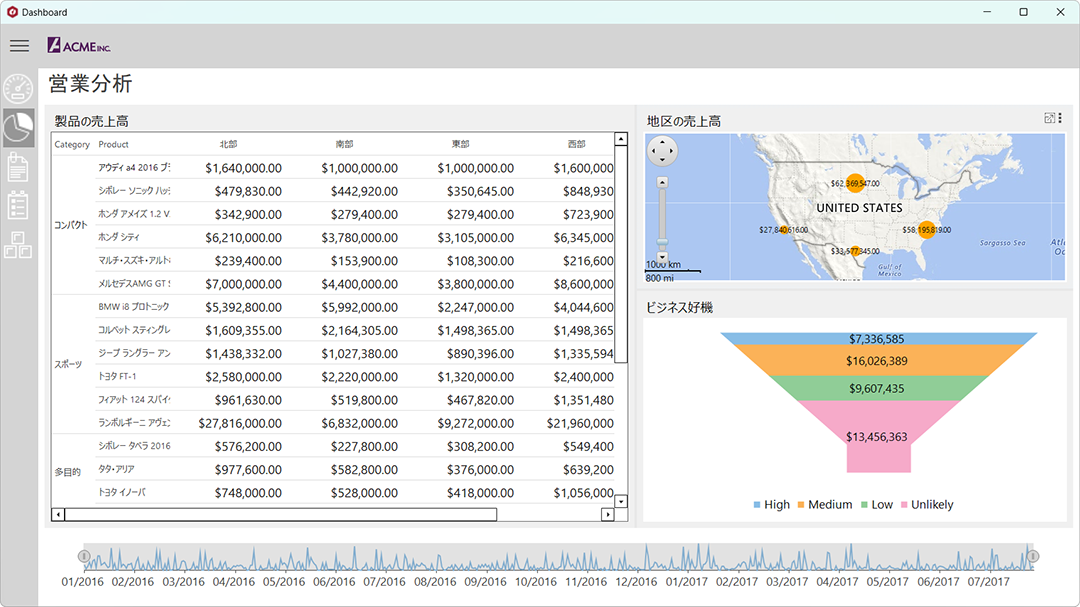
Task: Toggle the Unlikely legend item
Action: pyautogui.click(x=927, y=504)
